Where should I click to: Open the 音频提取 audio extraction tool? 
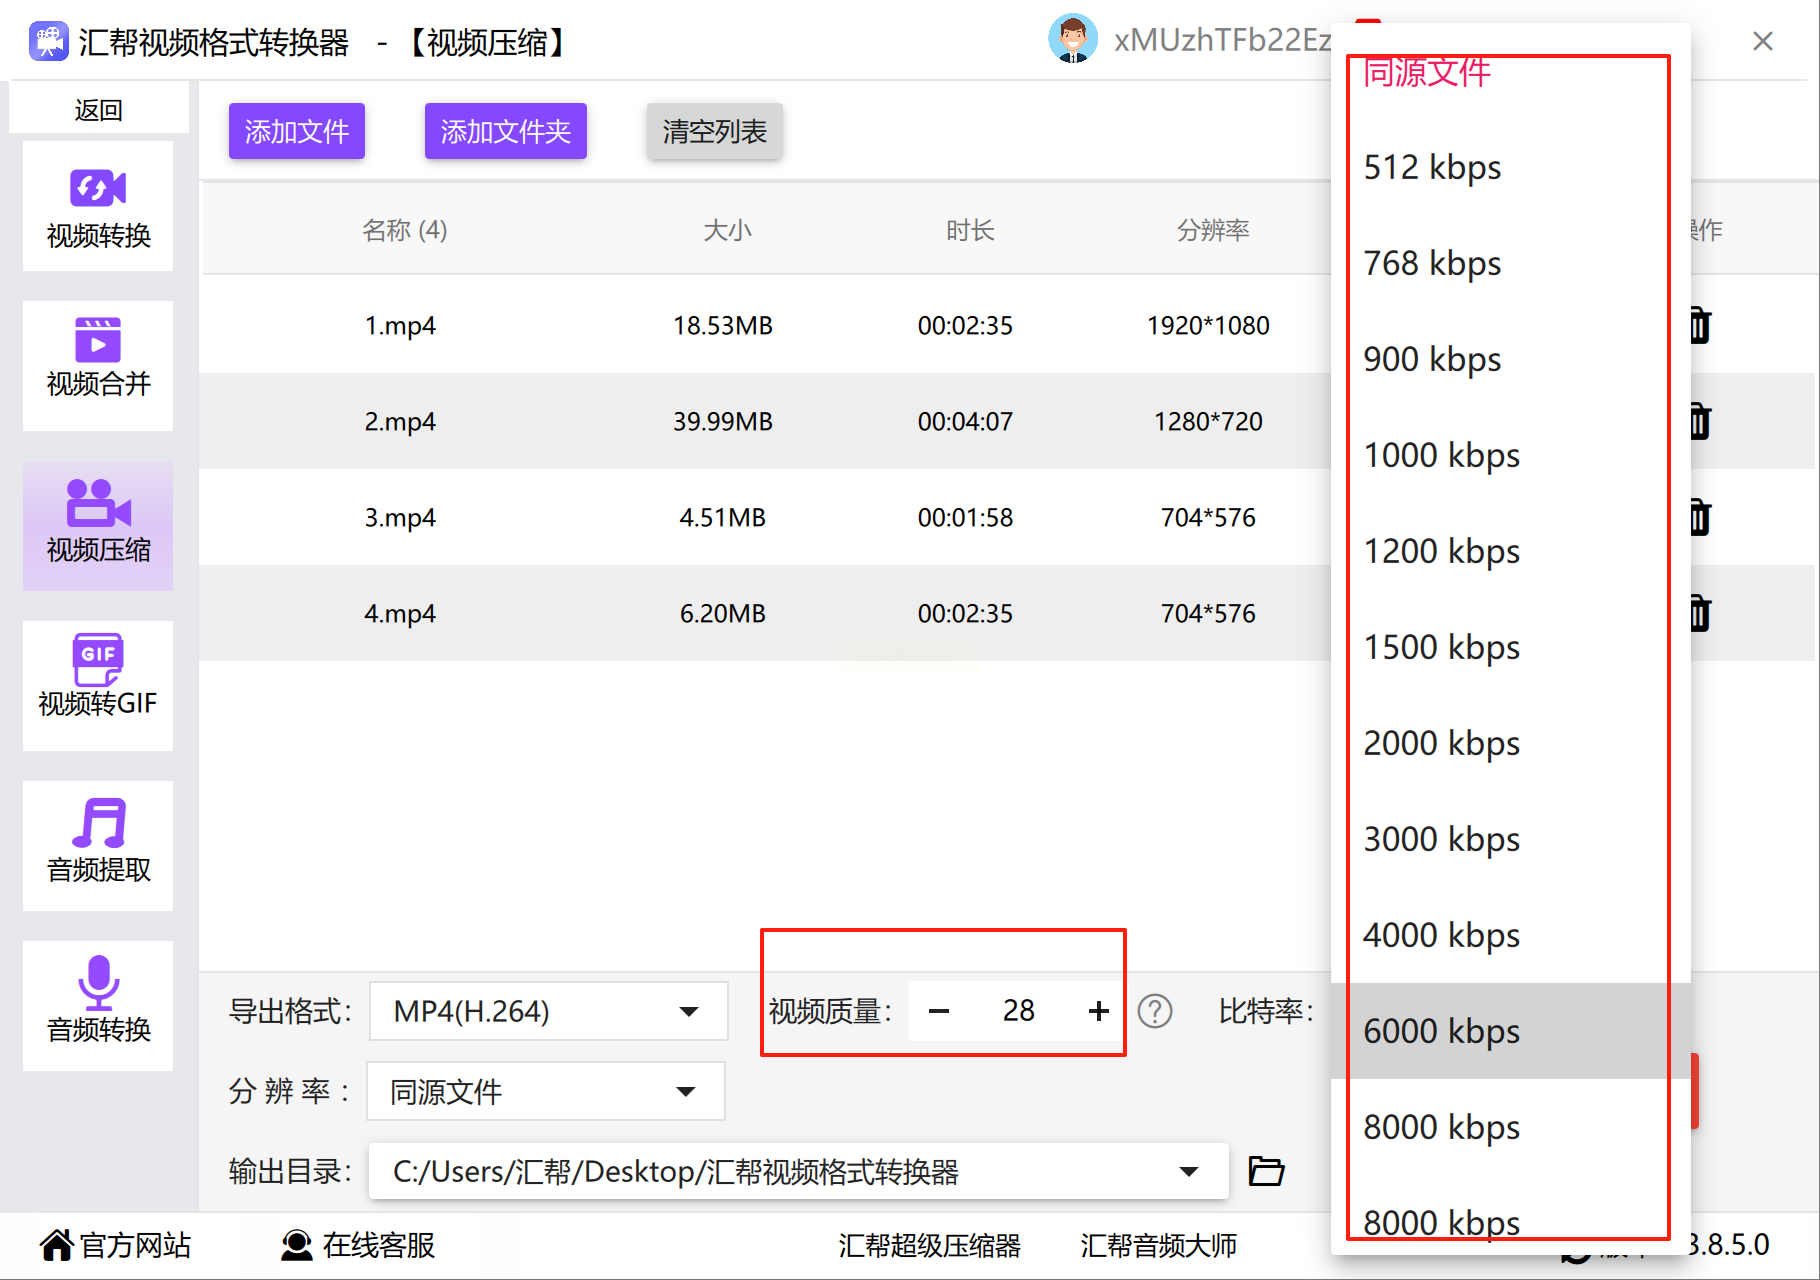(98, 846)
